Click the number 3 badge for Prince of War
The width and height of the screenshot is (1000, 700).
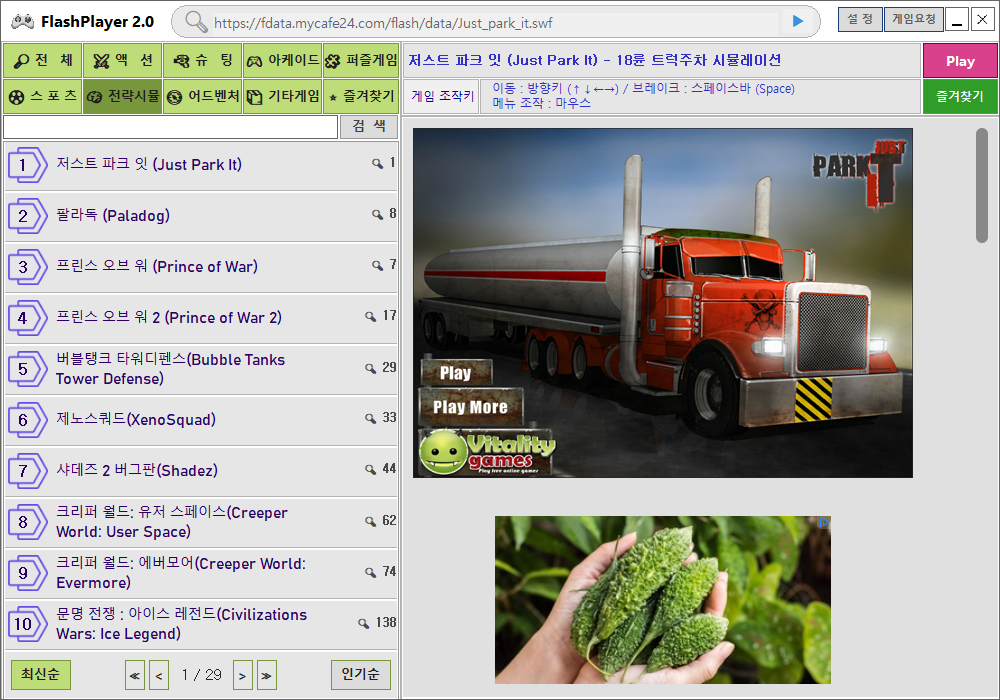(x=27, y=267)
